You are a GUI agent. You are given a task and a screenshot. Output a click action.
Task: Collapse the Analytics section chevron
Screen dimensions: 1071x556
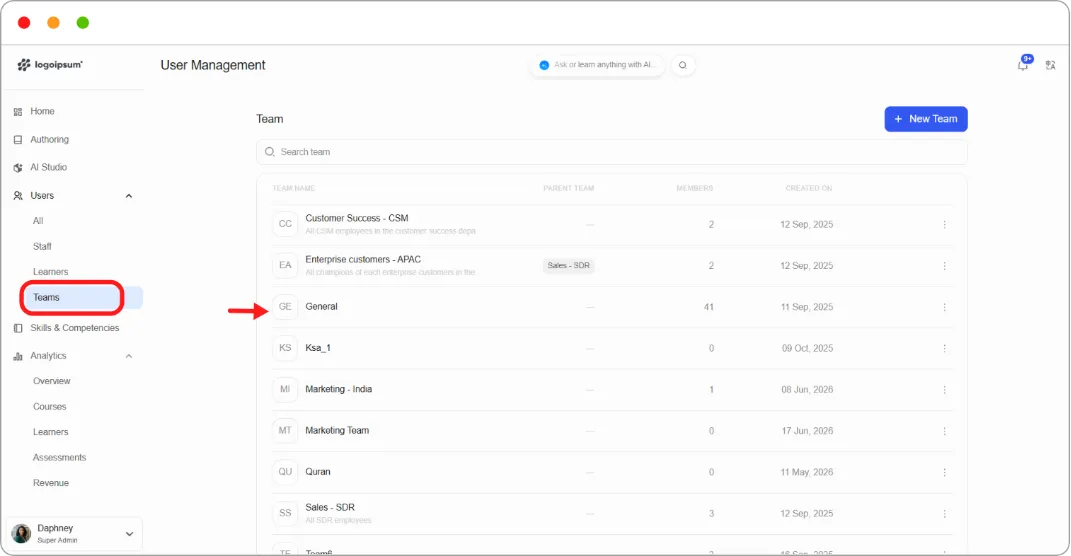coord(128,356)
